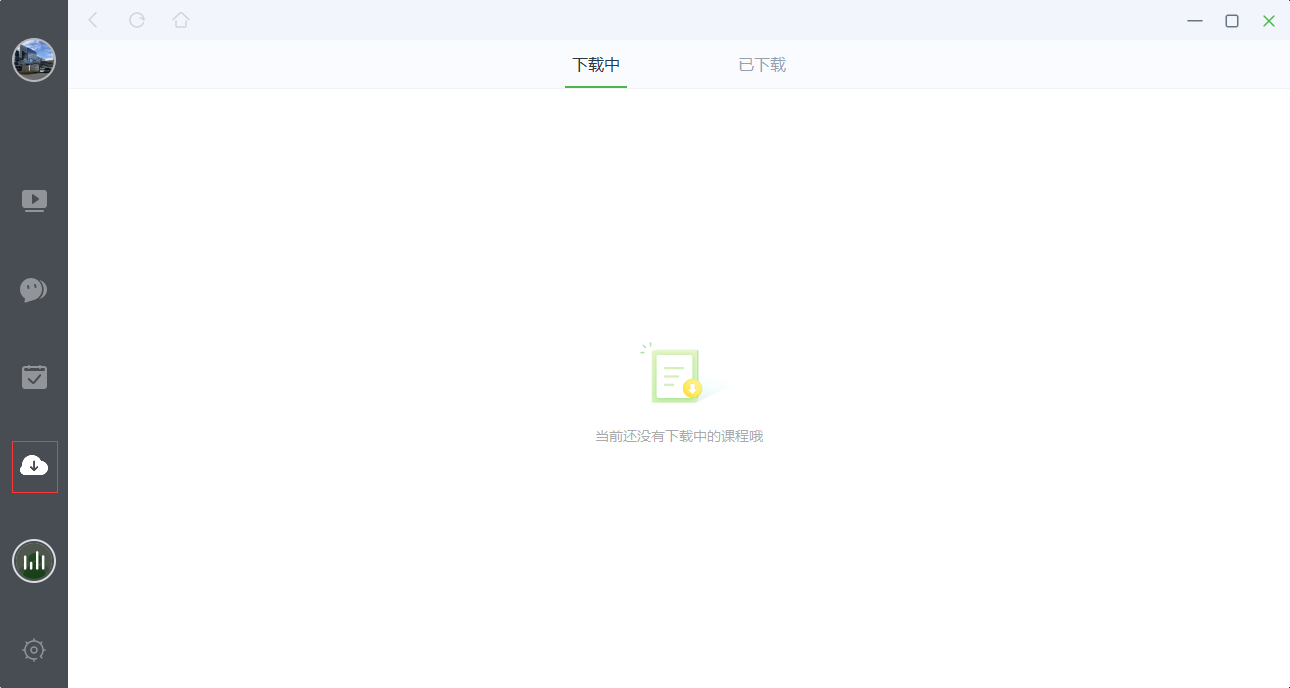Close the window with green X
The image size is (1290, 688).
click(x=1269, y=21)
